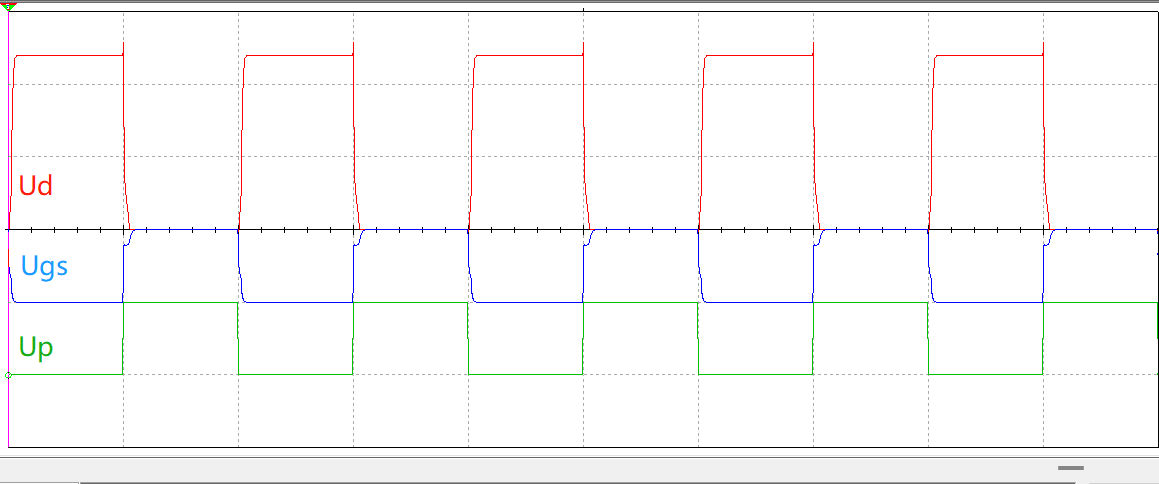The image size is (1159, 484).
Task: Click the last Up high-level plateau at right edge
Action: point(1100,302)
